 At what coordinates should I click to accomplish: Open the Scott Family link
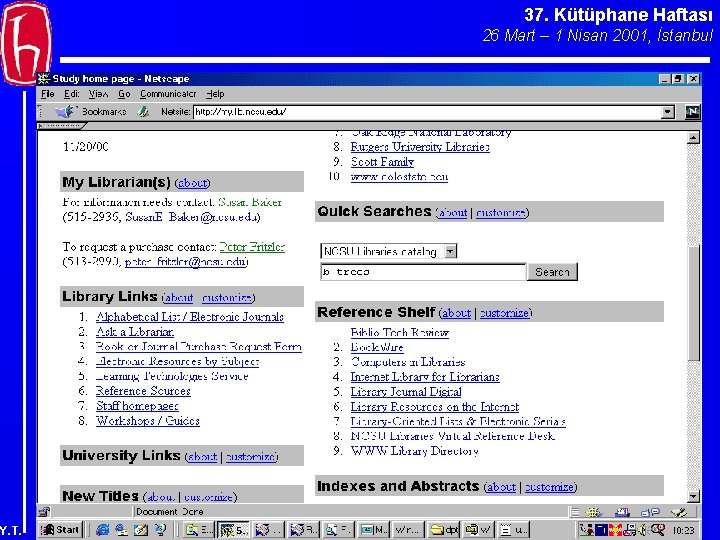coord(382,162)
